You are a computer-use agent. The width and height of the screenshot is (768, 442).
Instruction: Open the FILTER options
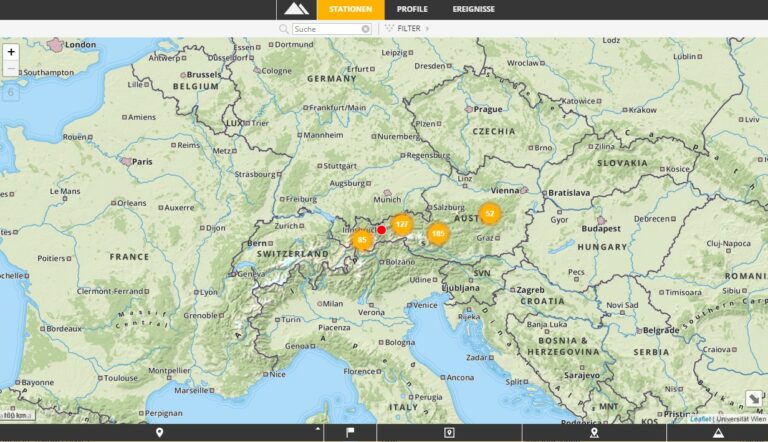point(409,28)
